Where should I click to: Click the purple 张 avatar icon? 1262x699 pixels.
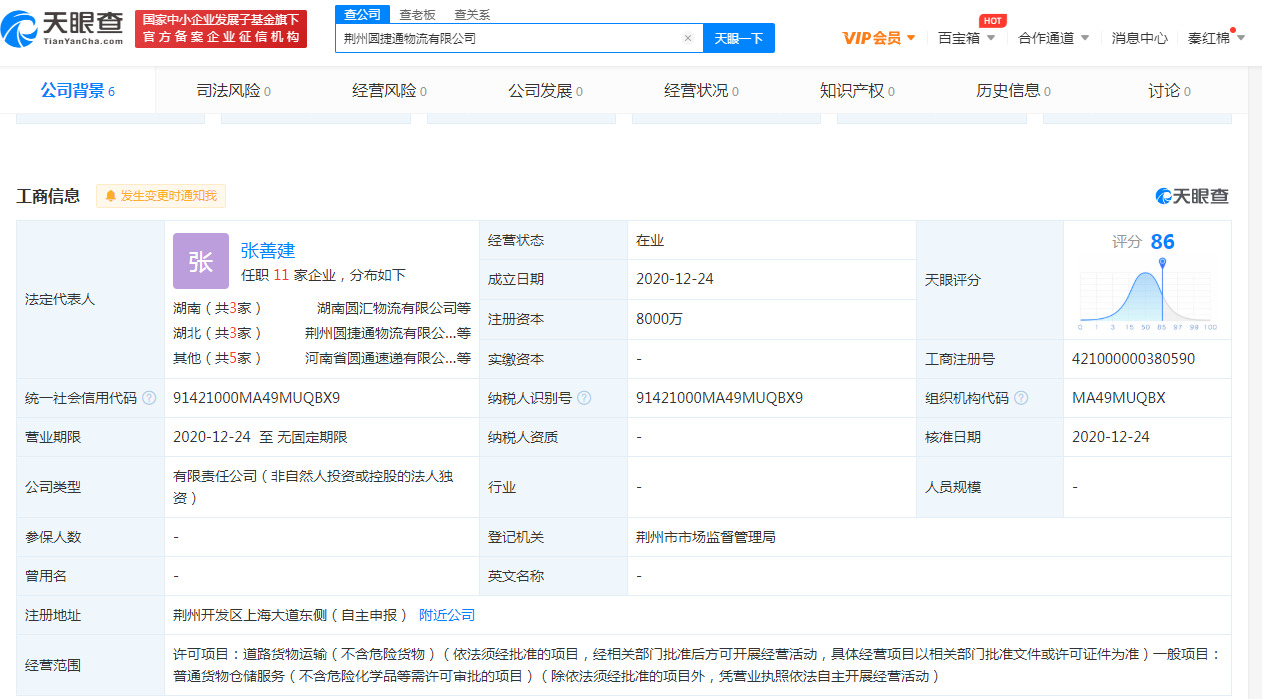[201, 261]
